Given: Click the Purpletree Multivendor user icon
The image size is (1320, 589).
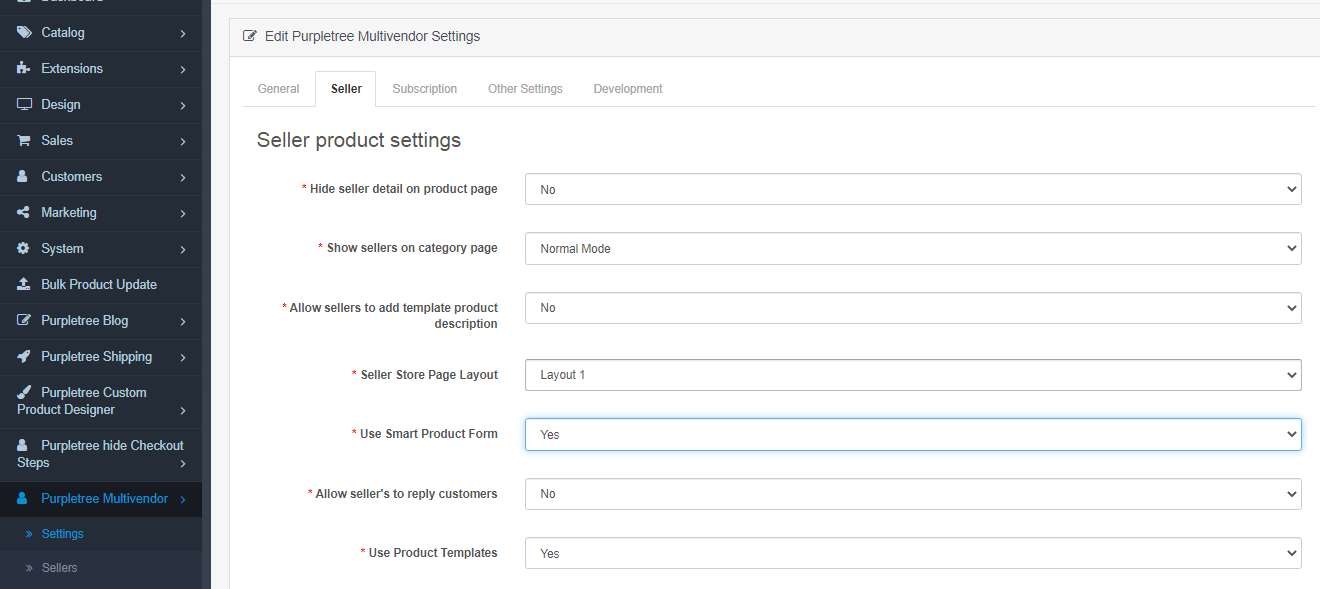Looking at the screenshot, I should (23, 499).
